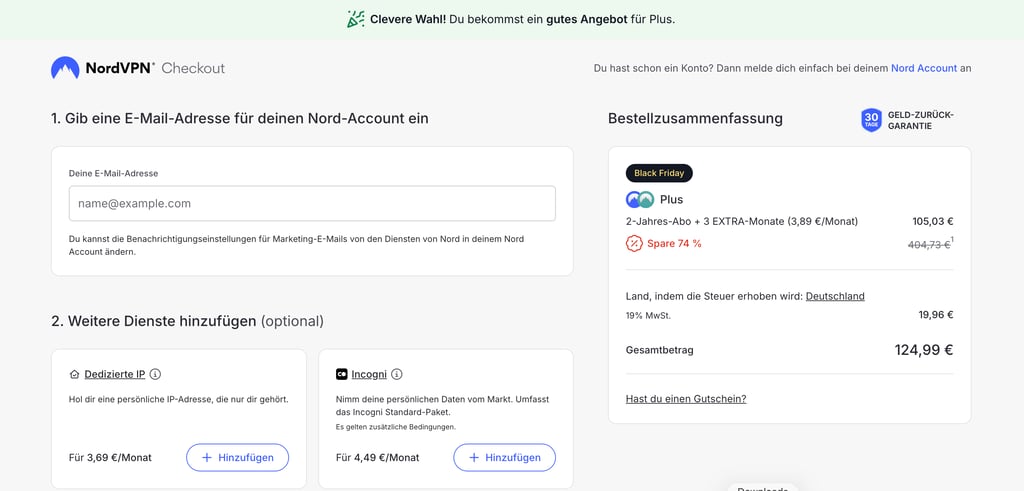Click the total amount '124,99 €'

click(923, 350)
